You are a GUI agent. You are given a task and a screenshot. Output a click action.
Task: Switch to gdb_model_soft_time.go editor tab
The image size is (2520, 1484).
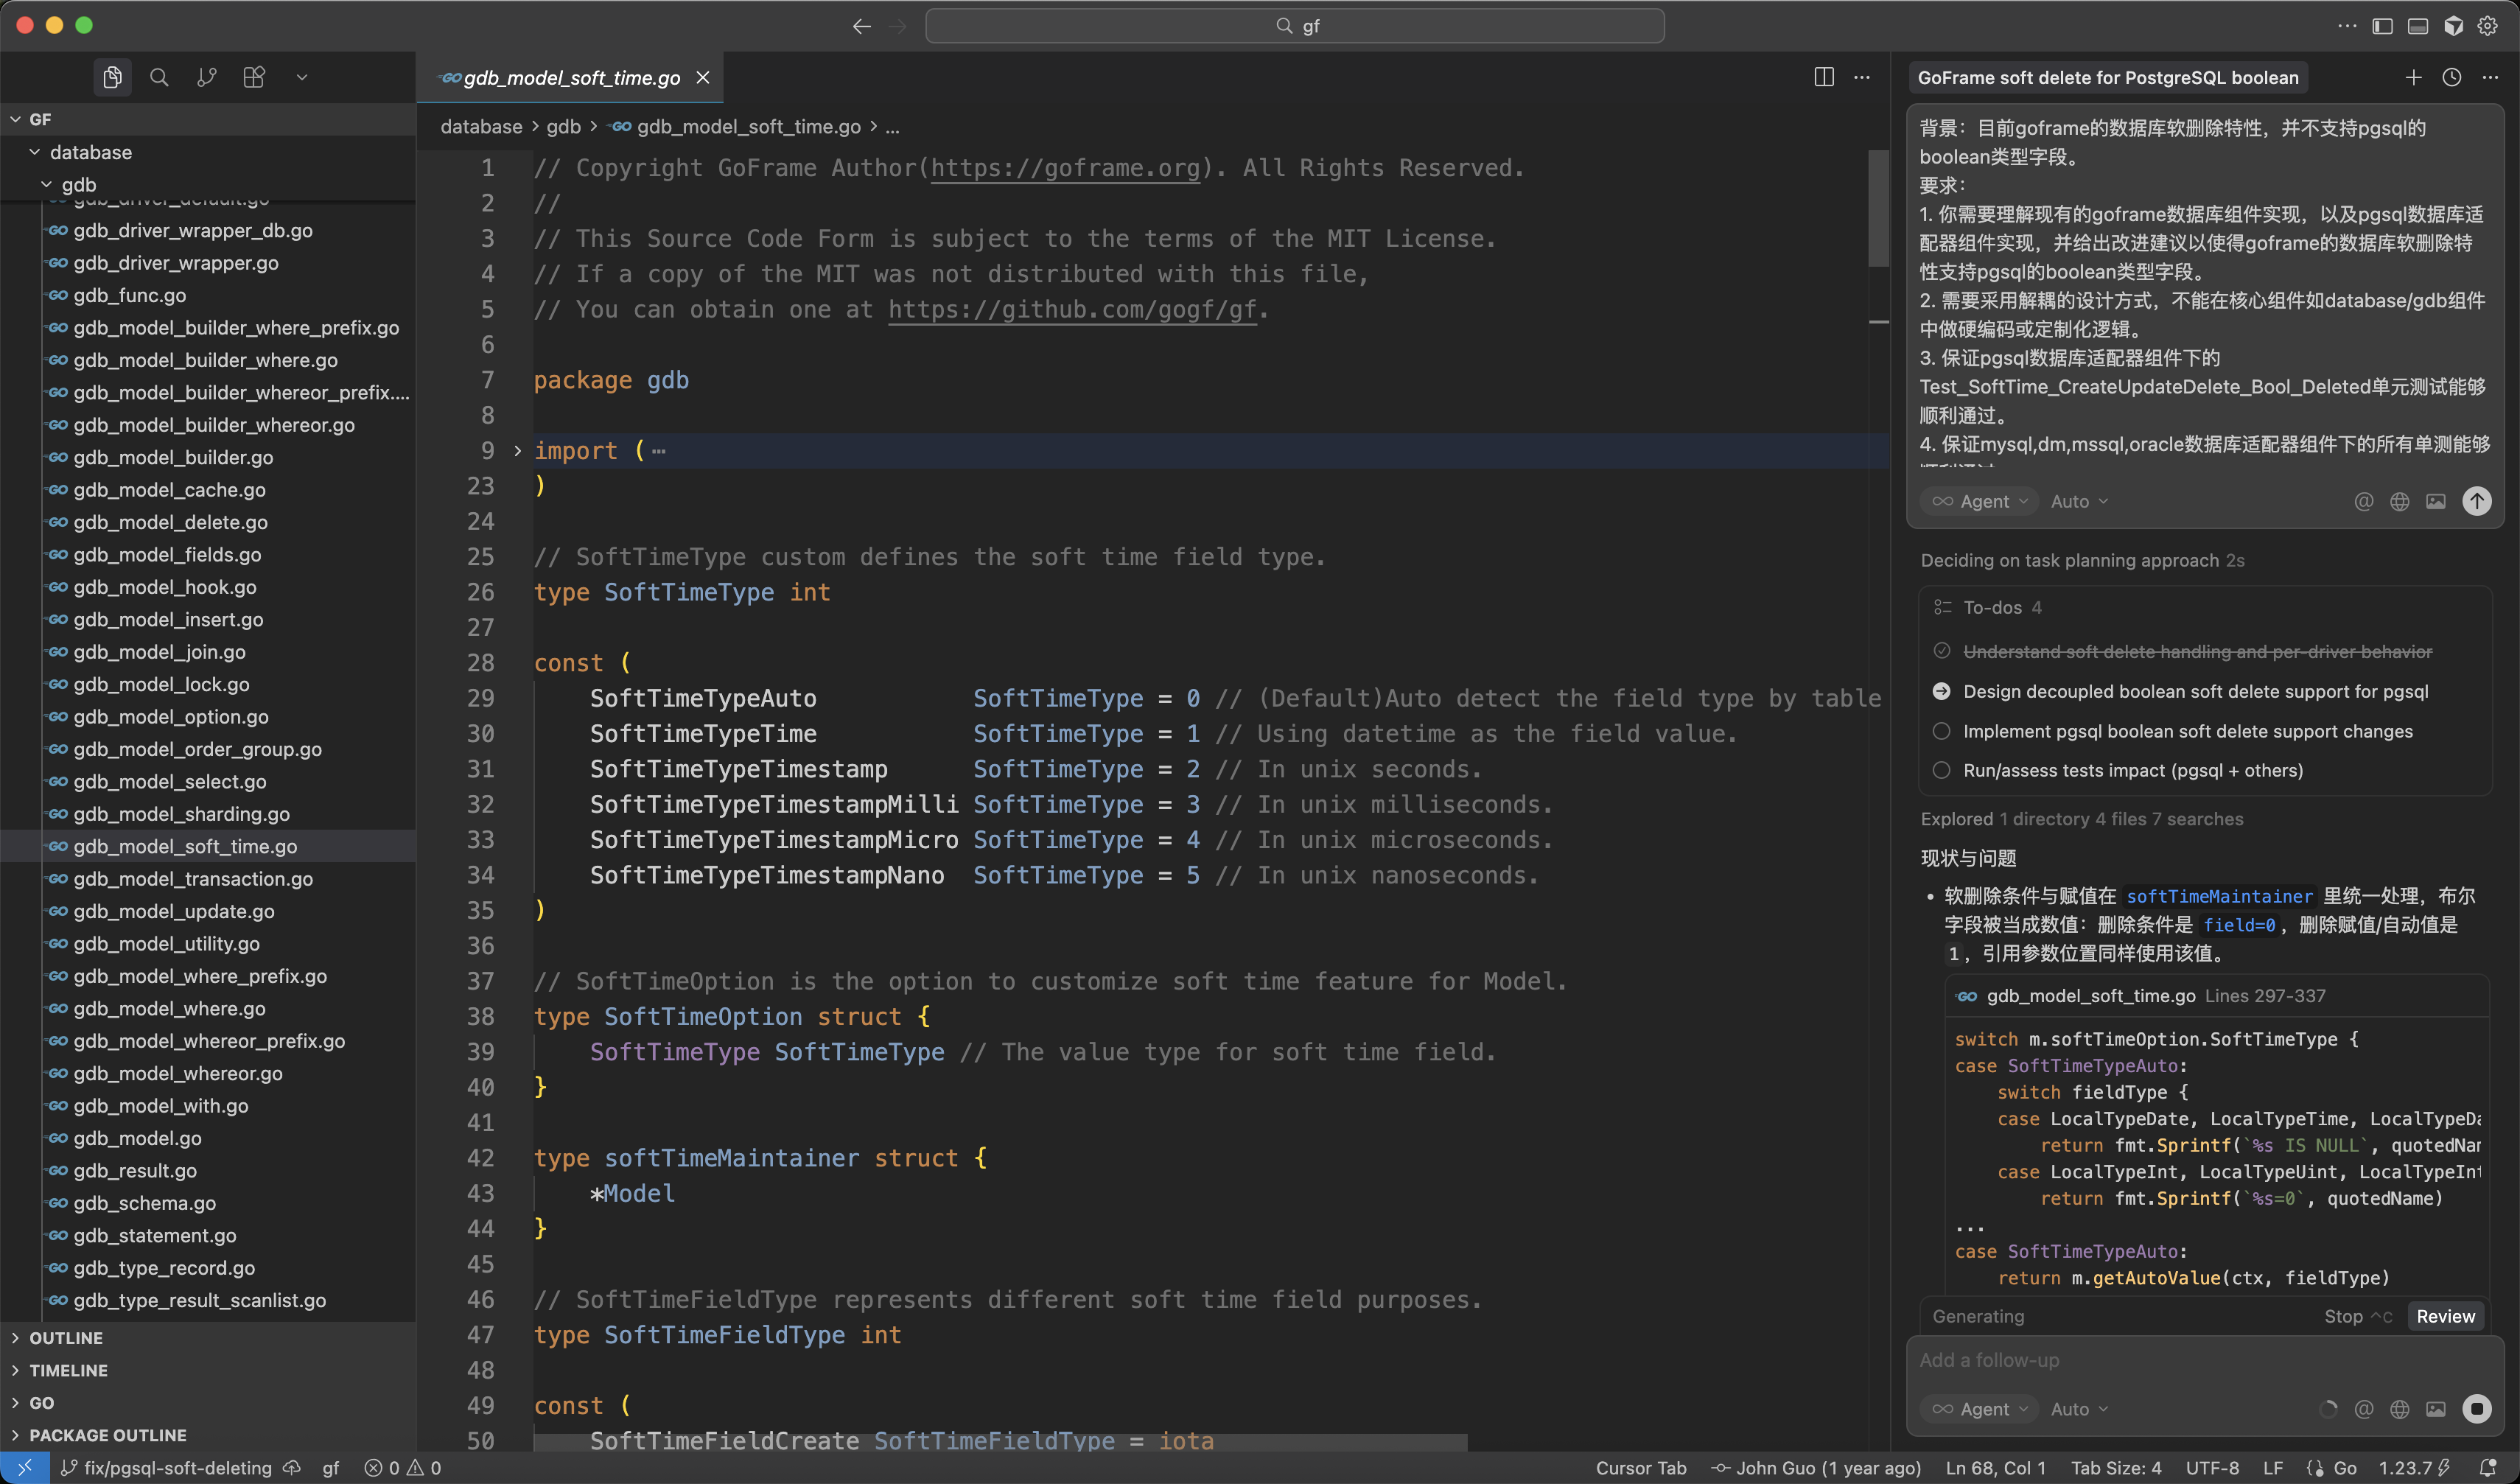(571, 77)
